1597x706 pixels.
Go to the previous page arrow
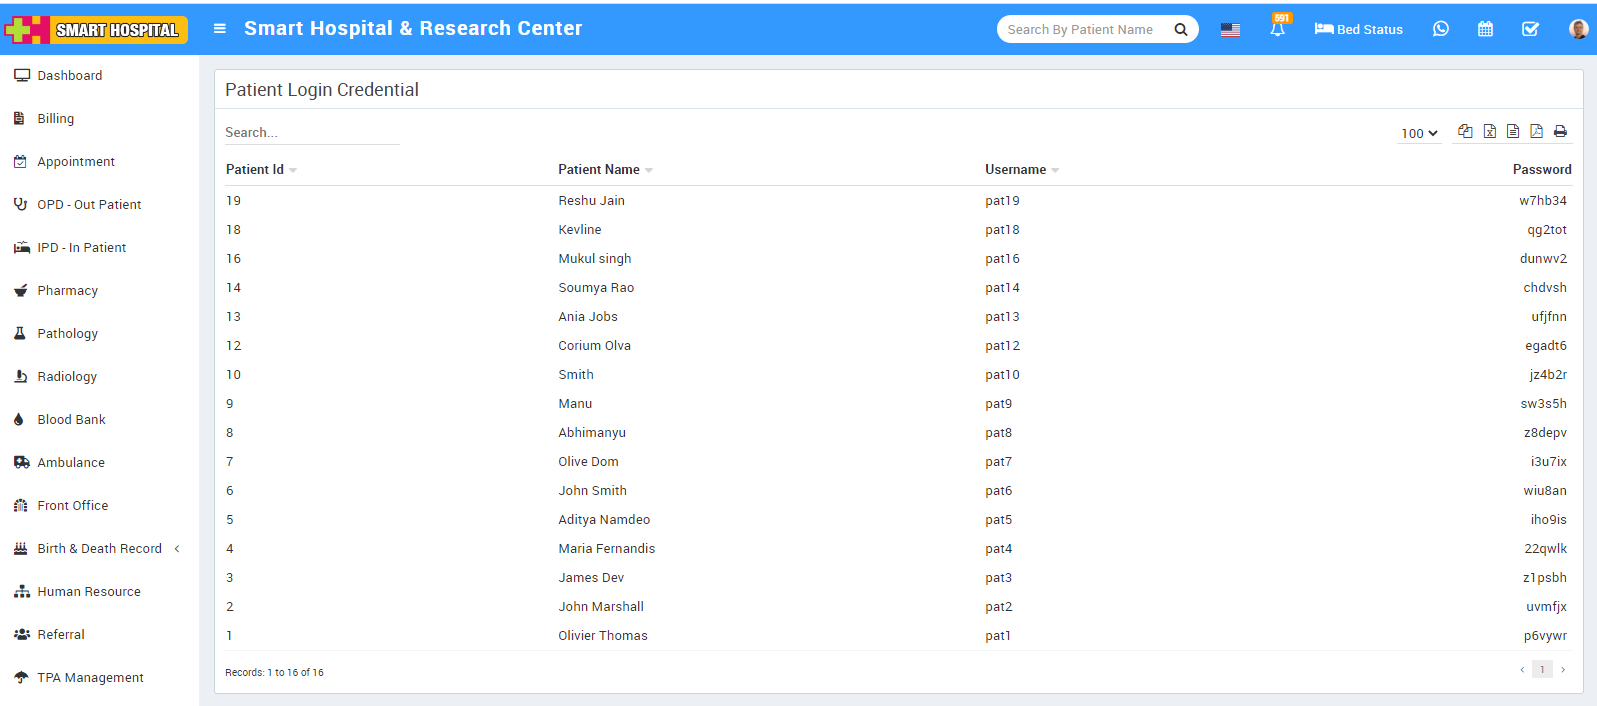point(1522,670)
